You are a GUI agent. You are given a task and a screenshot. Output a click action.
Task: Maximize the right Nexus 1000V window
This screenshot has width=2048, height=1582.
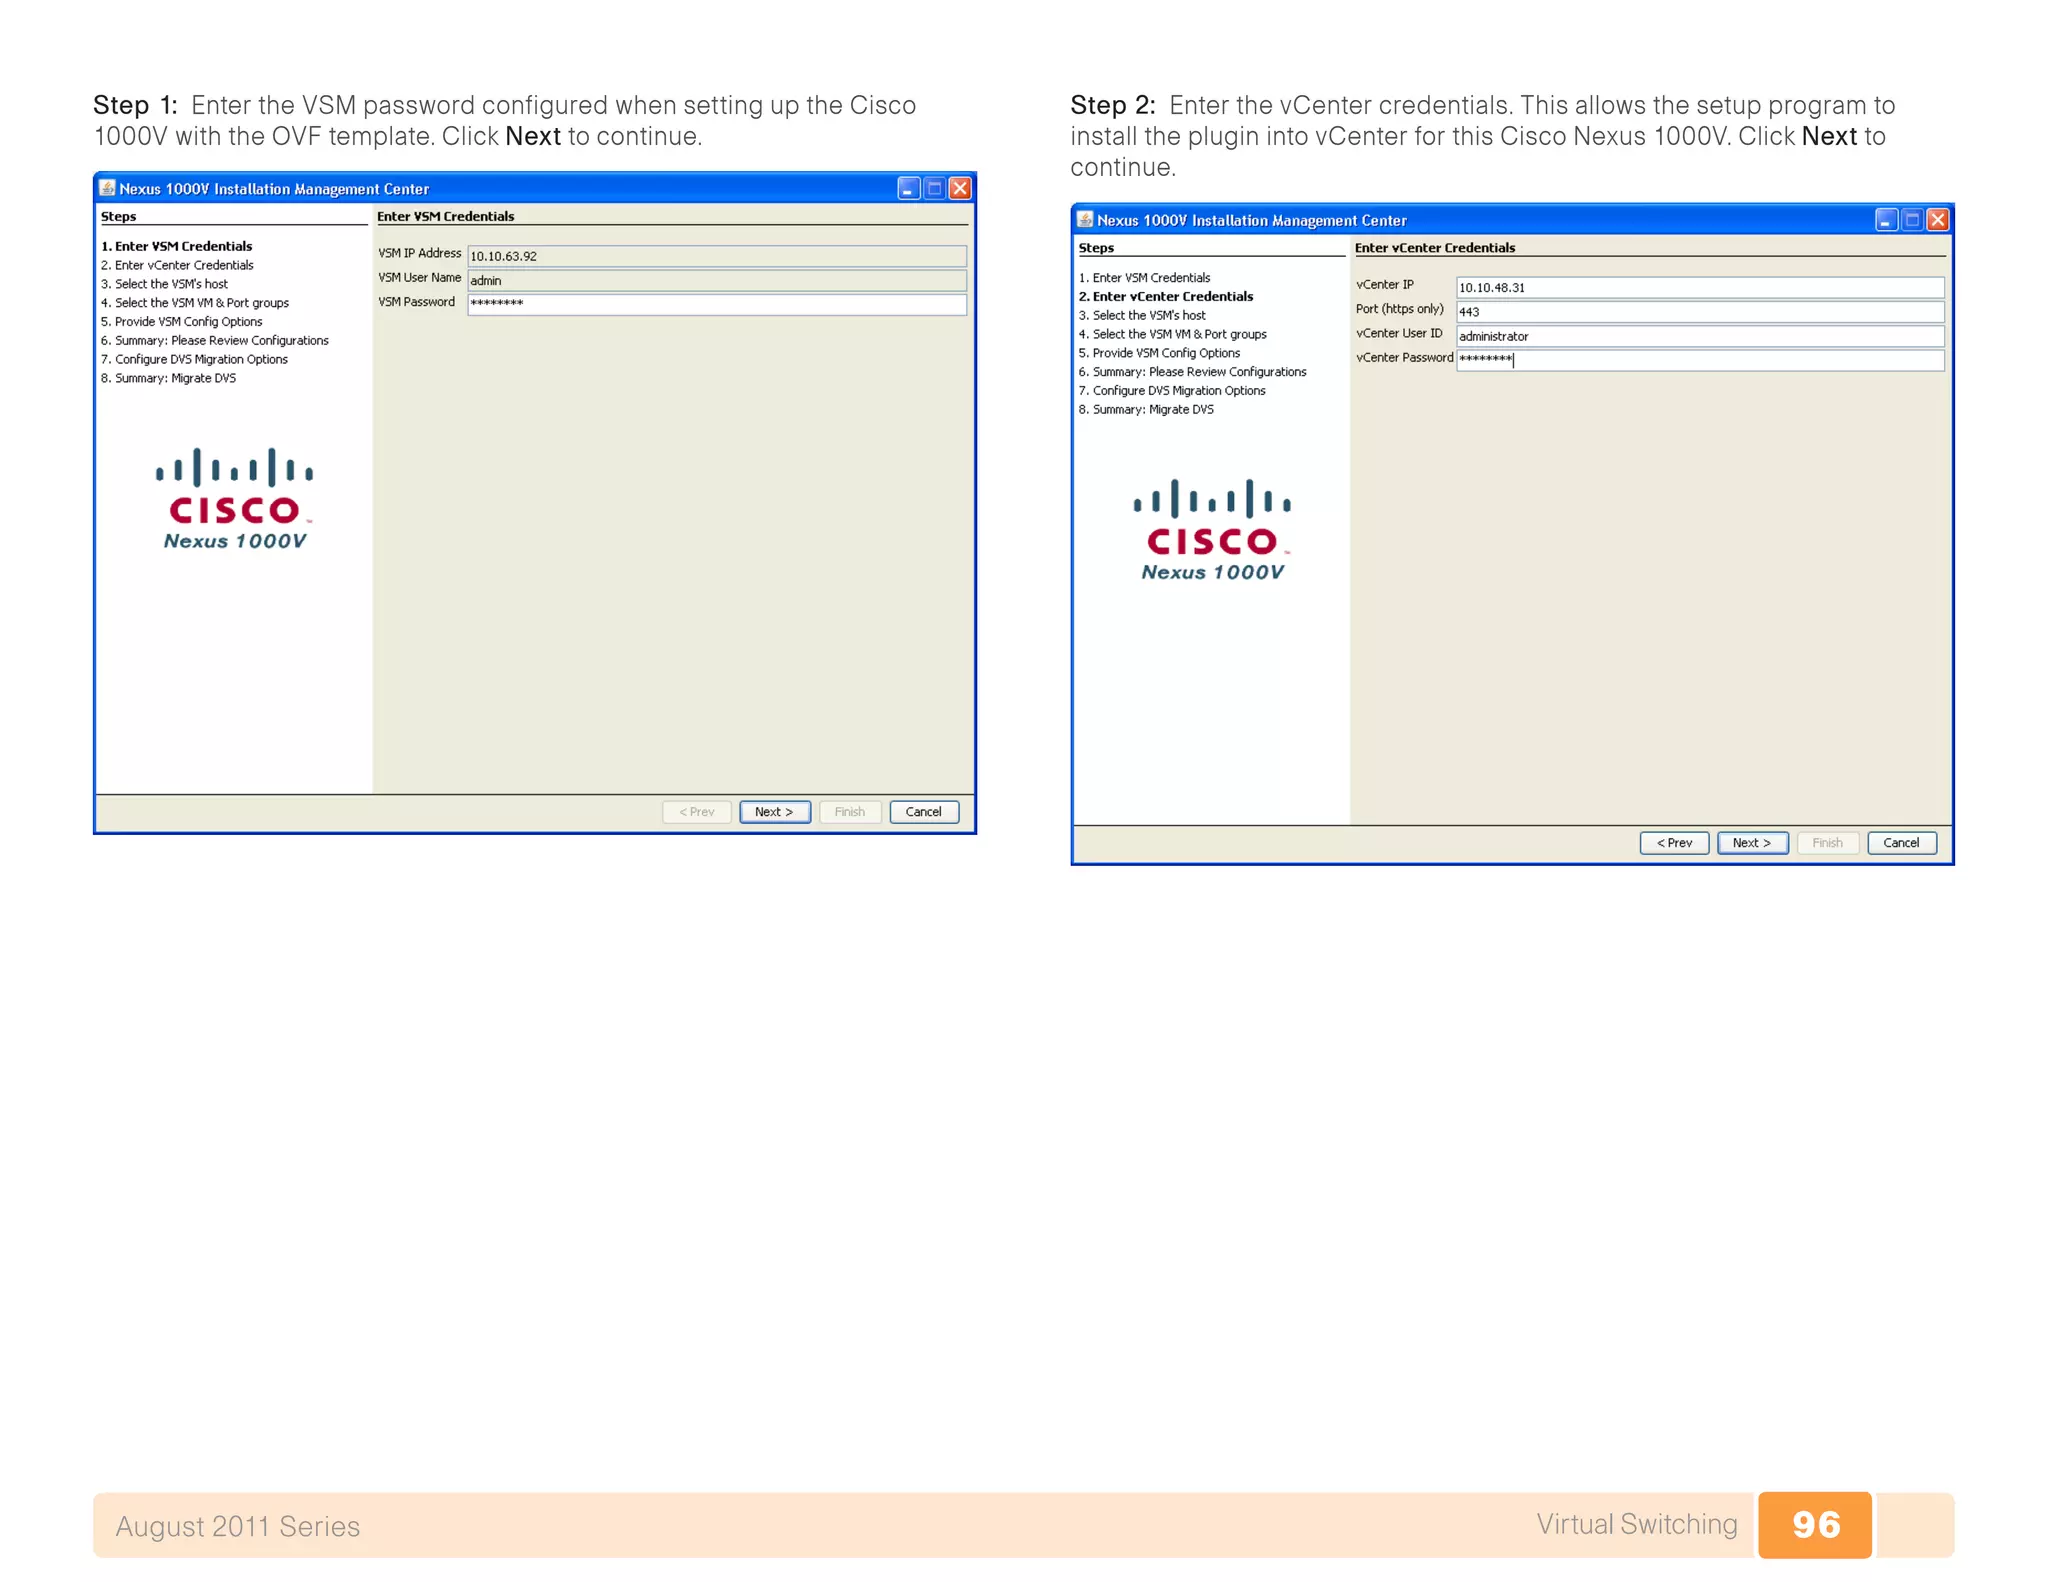pos(1911,219)
